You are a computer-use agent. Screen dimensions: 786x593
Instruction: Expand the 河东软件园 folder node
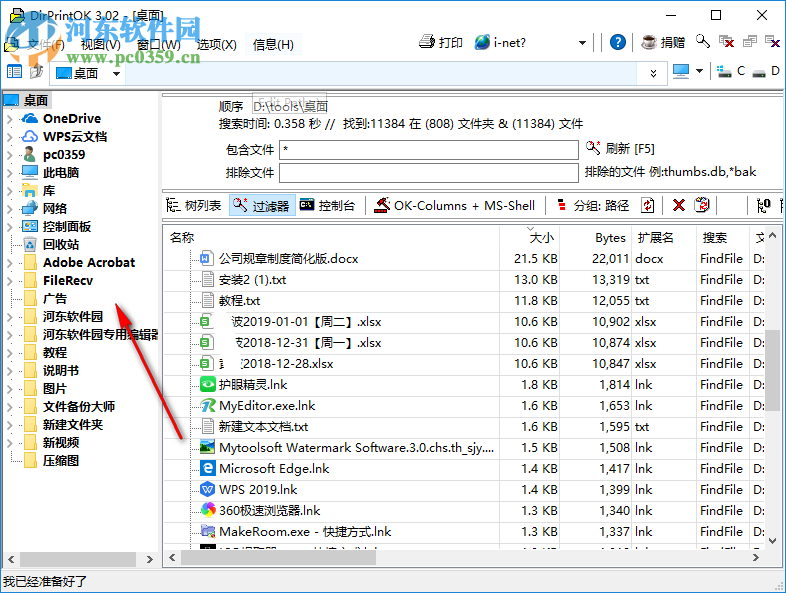click(10, 317)
